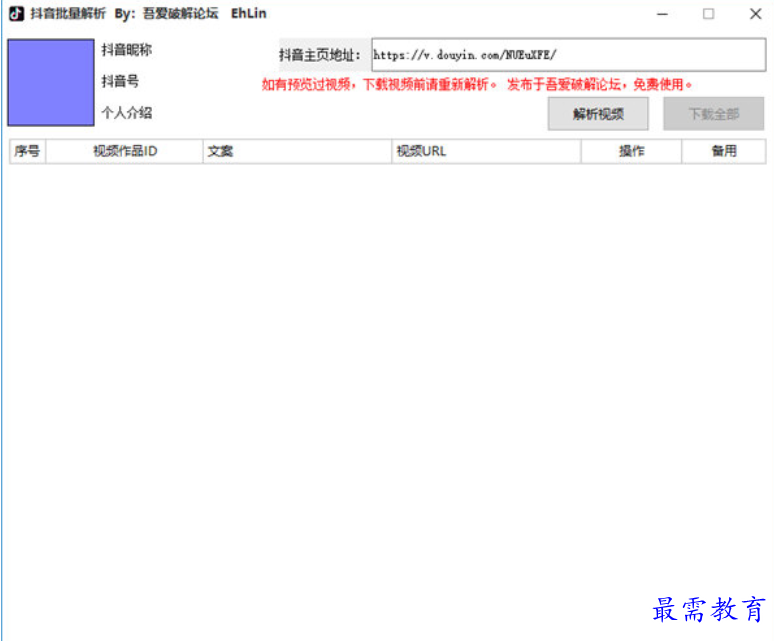Image resolution: width=774 pixels, height=641 pixels.
Task: Click the 序号 column header
Action: [27, 151]
